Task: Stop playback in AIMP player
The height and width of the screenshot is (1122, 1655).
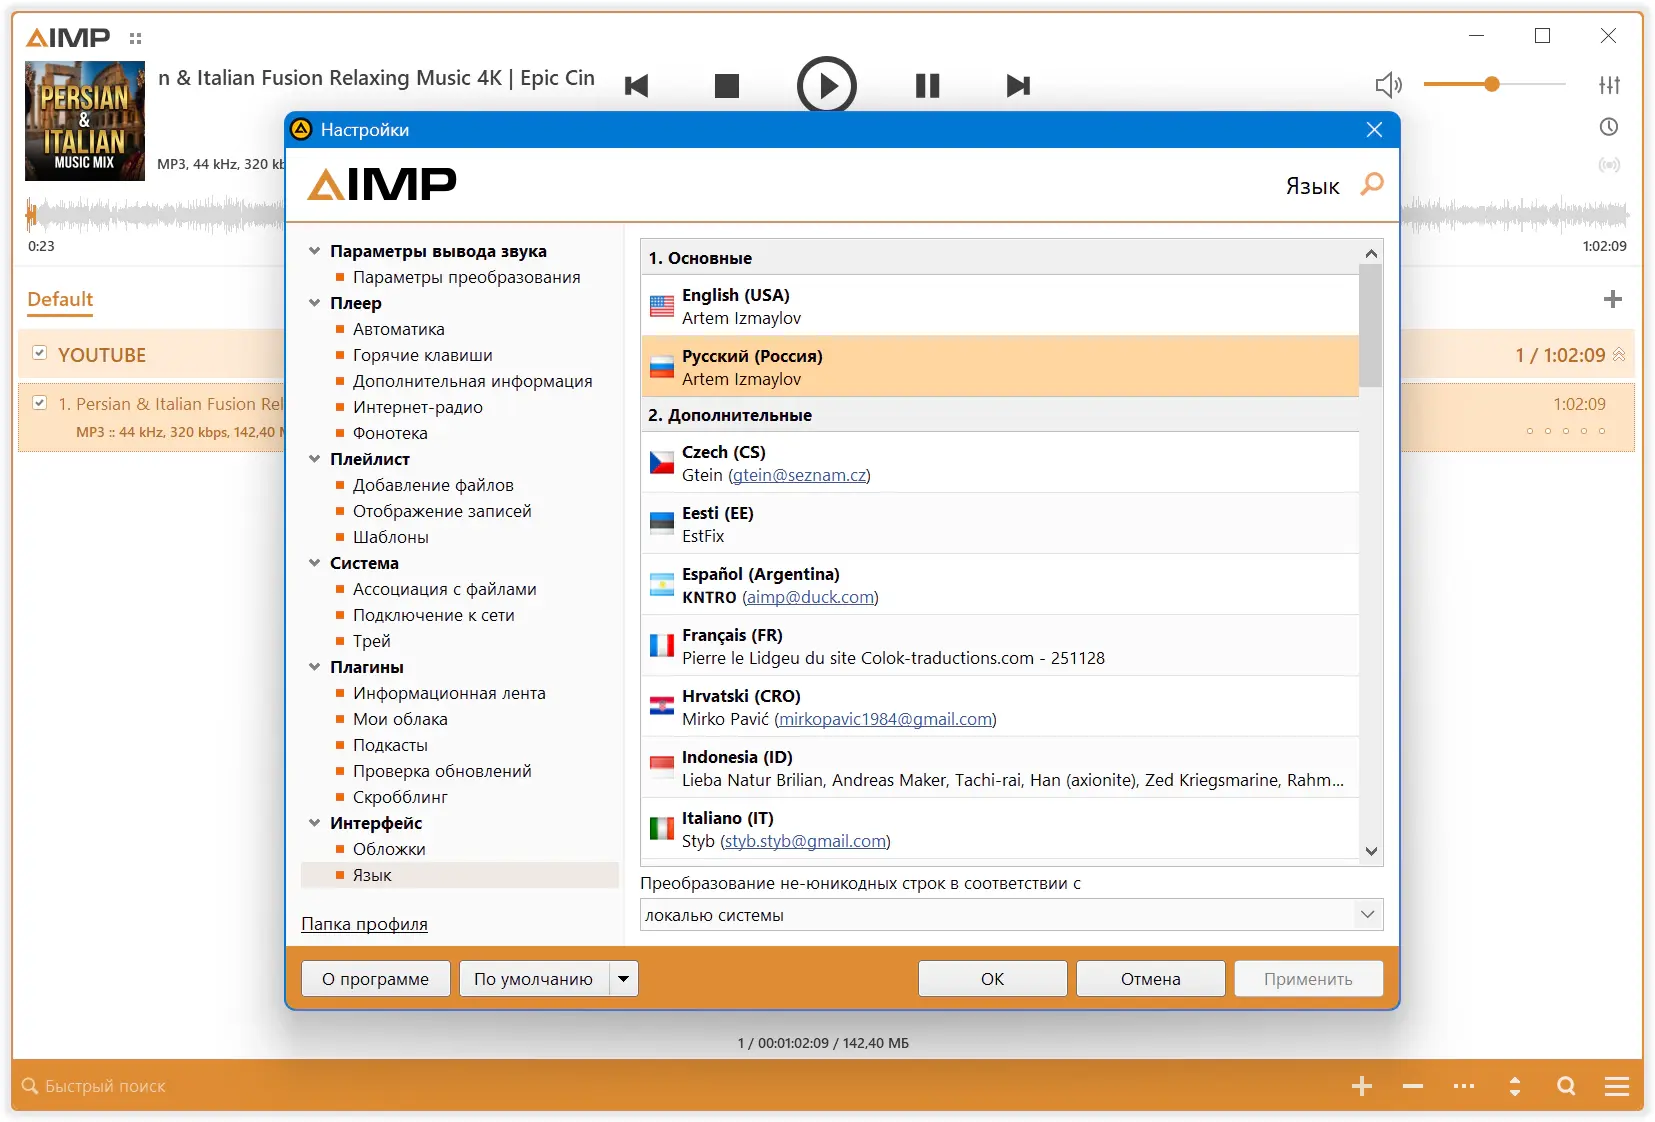Action: [x=727, y=86]
